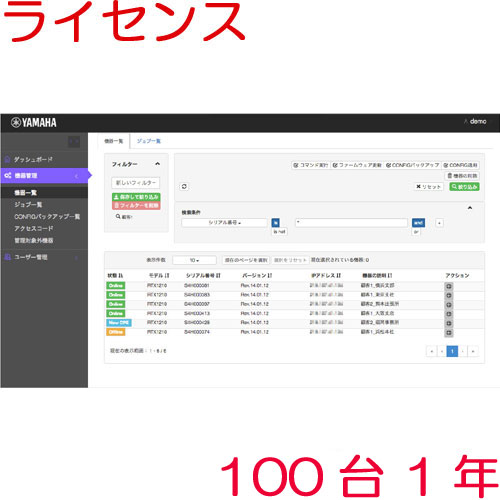Go to the first page with «
Viewport: 500px width, 500px height.
click(x=432, y=351)
